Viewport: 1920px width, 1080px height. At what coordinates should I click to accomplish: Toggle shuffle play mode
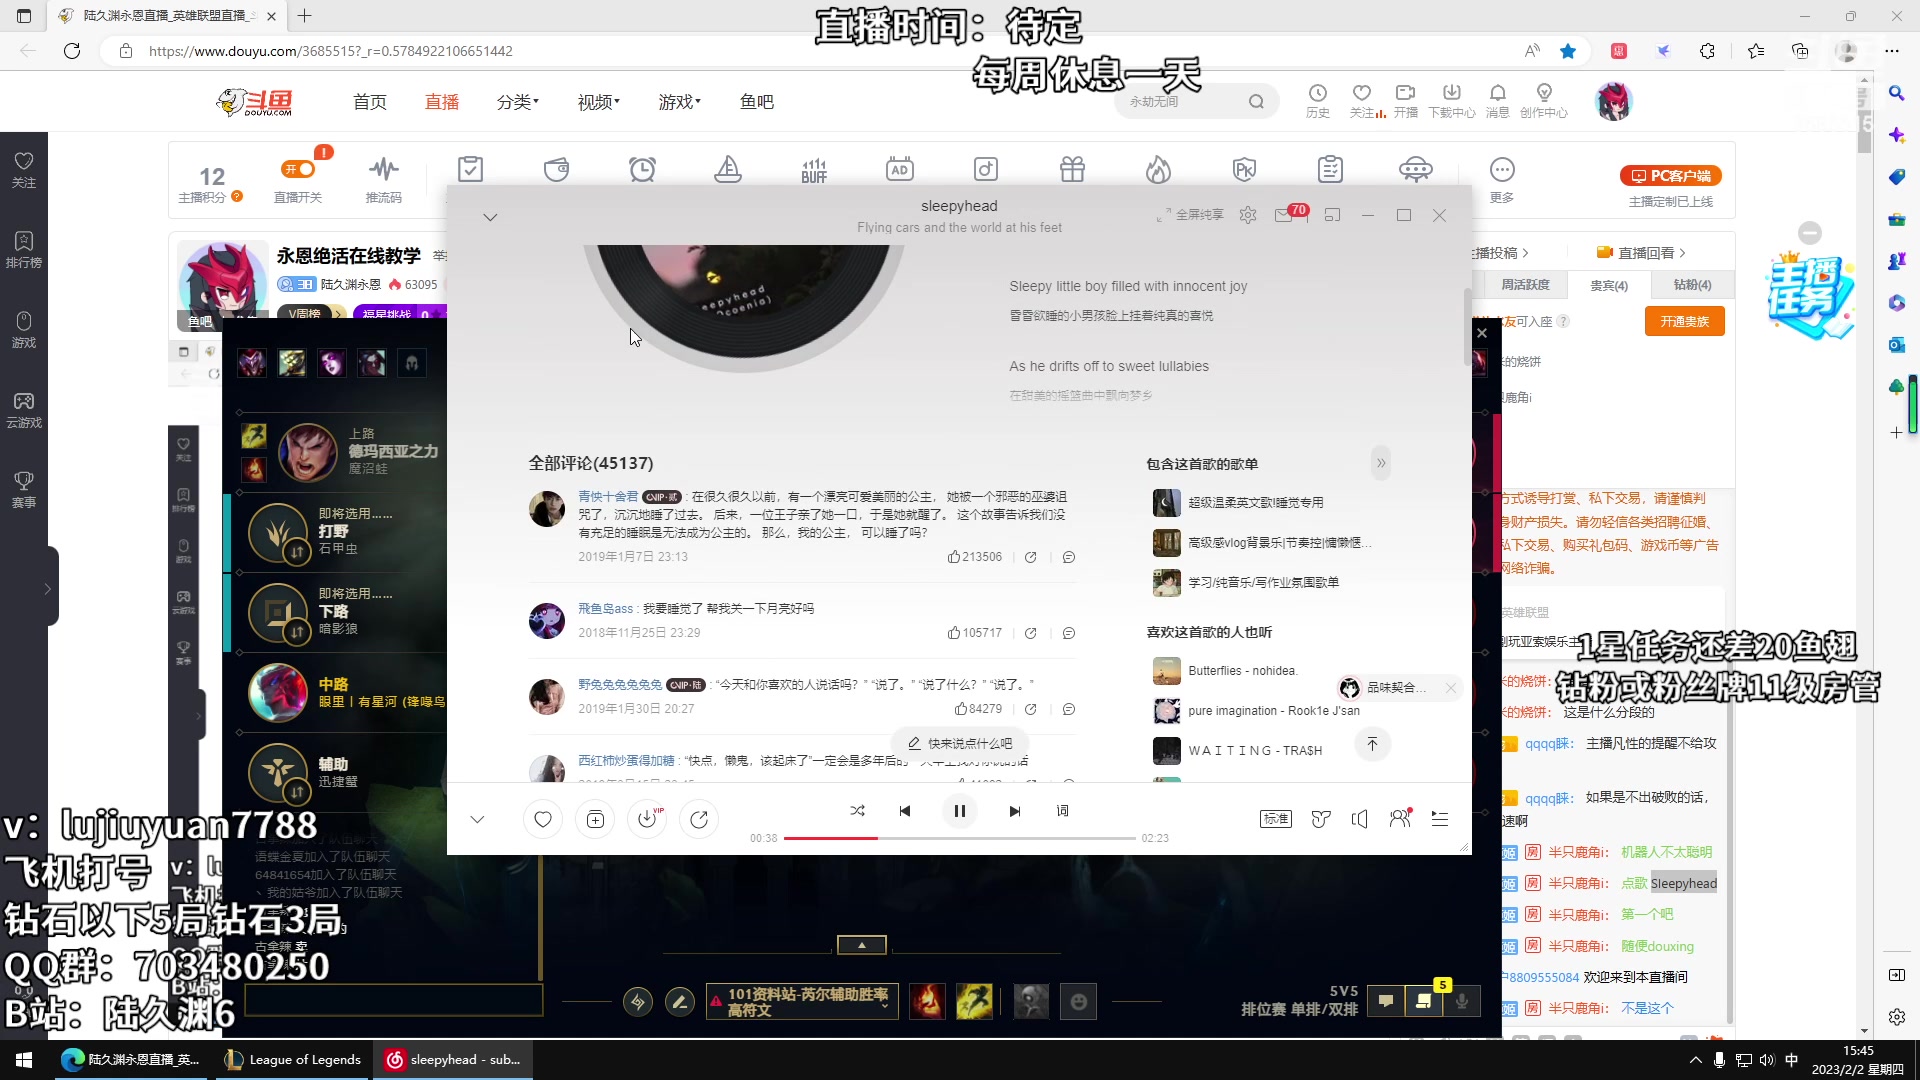coord(857,811)
